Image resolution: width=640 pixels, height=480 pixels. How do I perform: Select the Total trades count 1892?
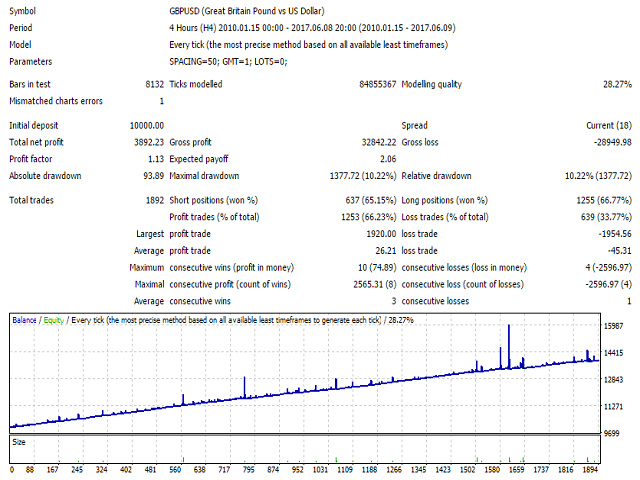point(153,200)
